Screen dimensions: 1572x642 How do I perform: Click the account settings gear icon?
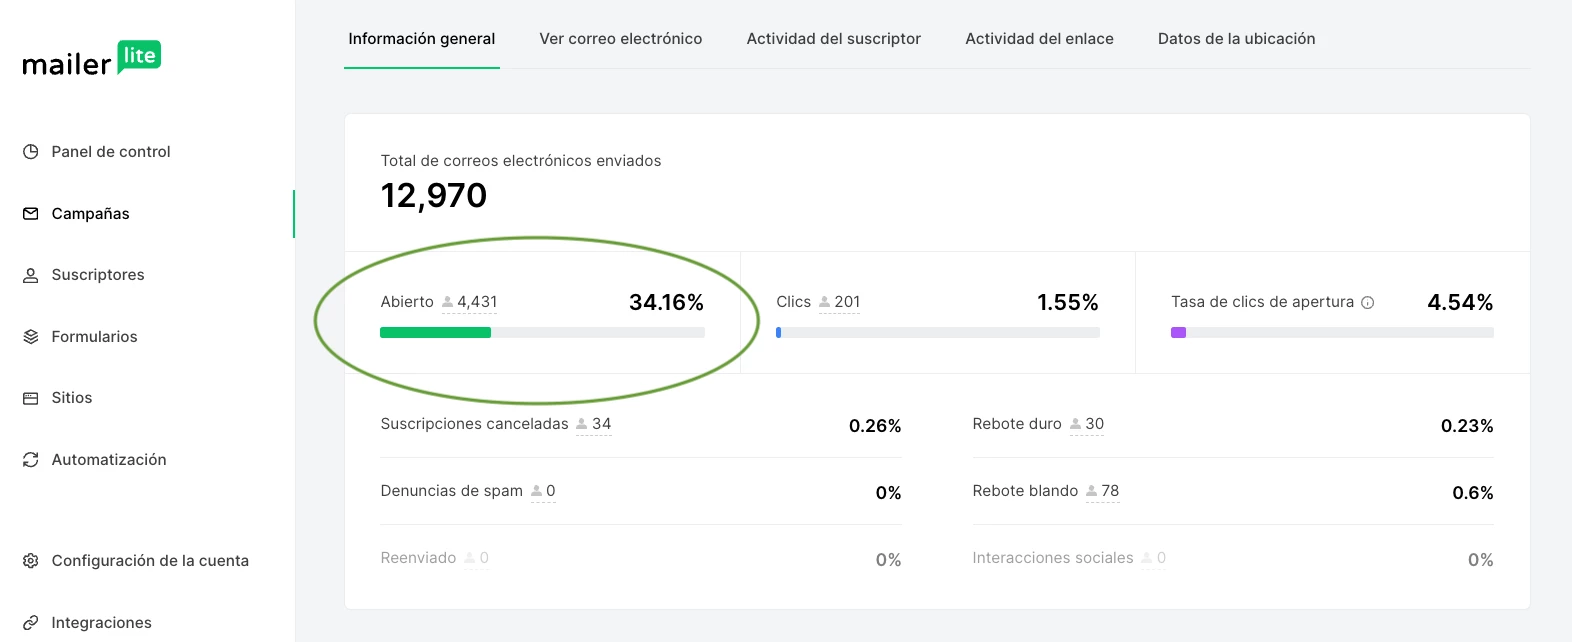coord(31,561)
